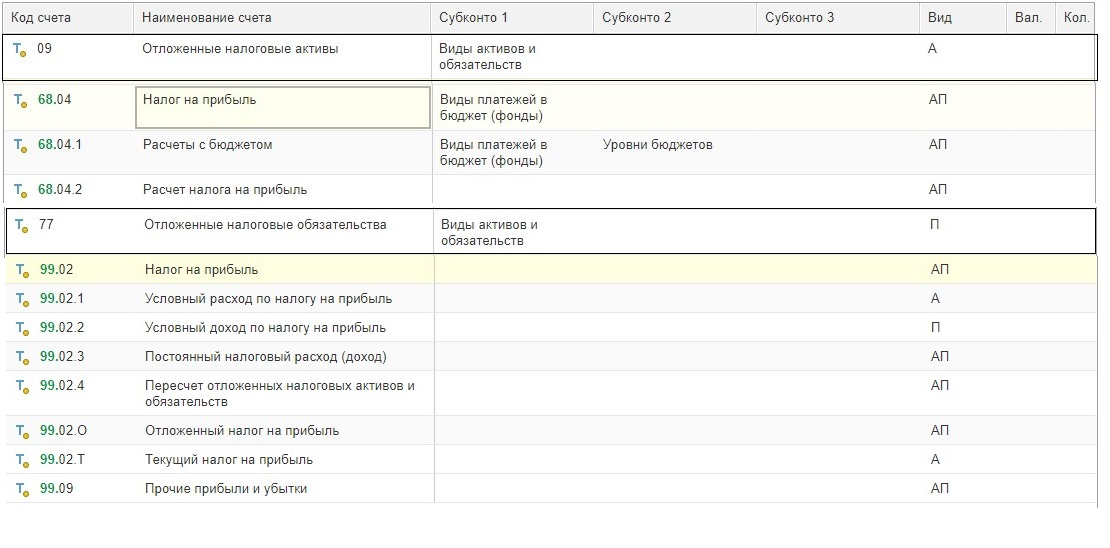The width and height of the screenshot is (1110, 548).
Task: Click account icon next to 99.09
Action: [x=23, y=489]
